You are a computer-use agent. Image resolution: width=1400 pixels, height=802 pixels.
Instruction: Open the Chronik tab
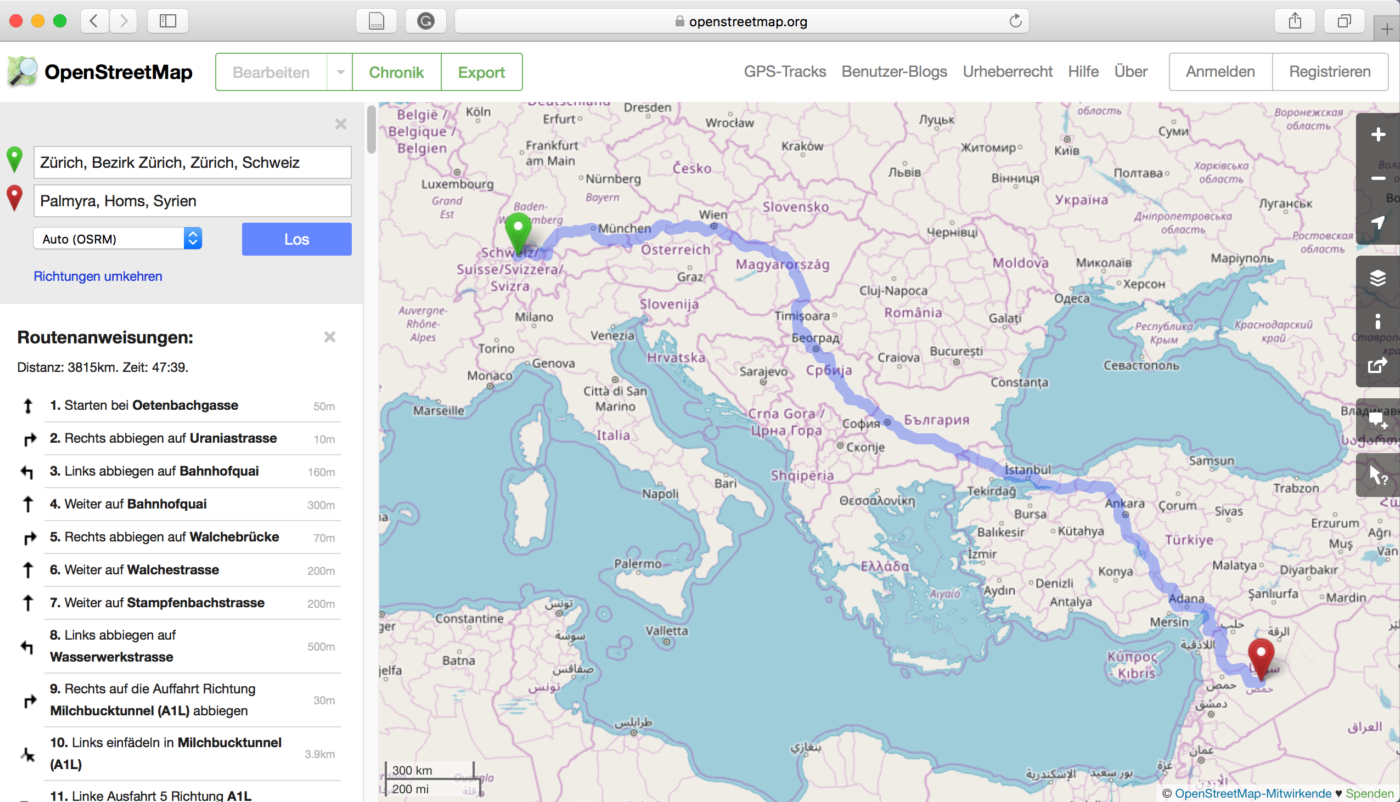click(396, 72)
